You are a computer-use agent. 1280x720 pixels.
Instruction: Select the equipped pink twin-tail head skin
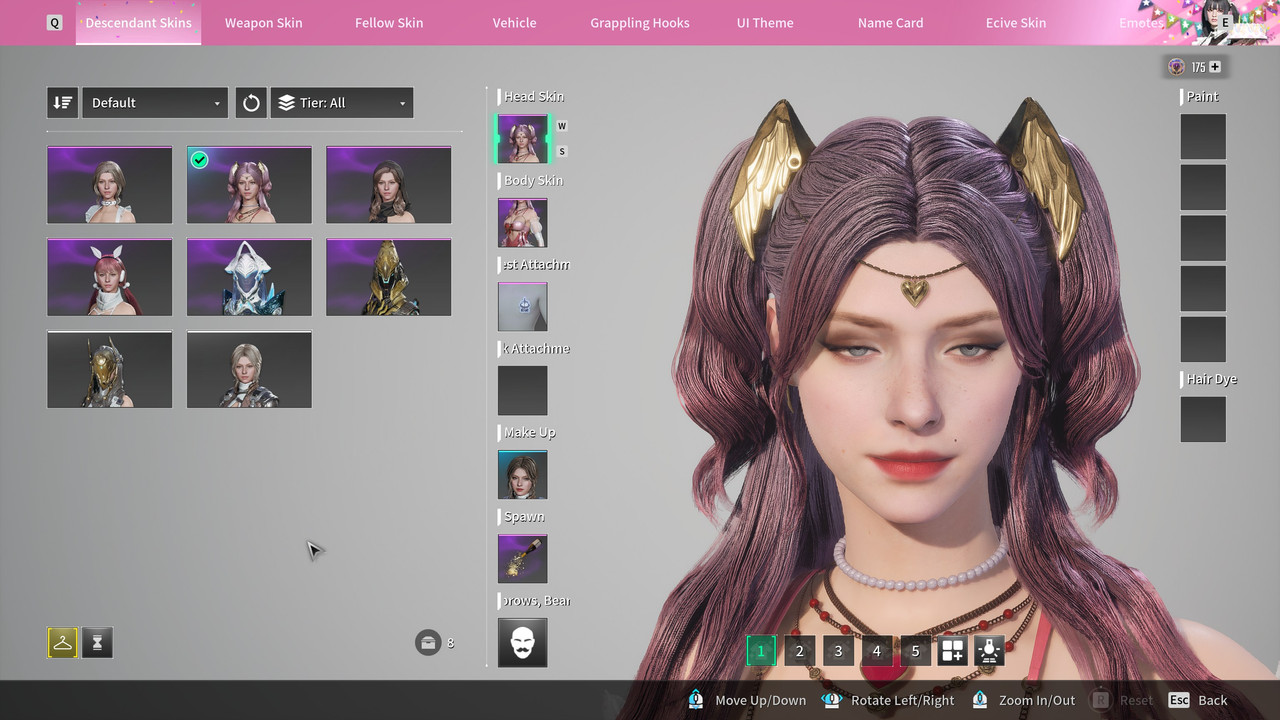[249, 185]
